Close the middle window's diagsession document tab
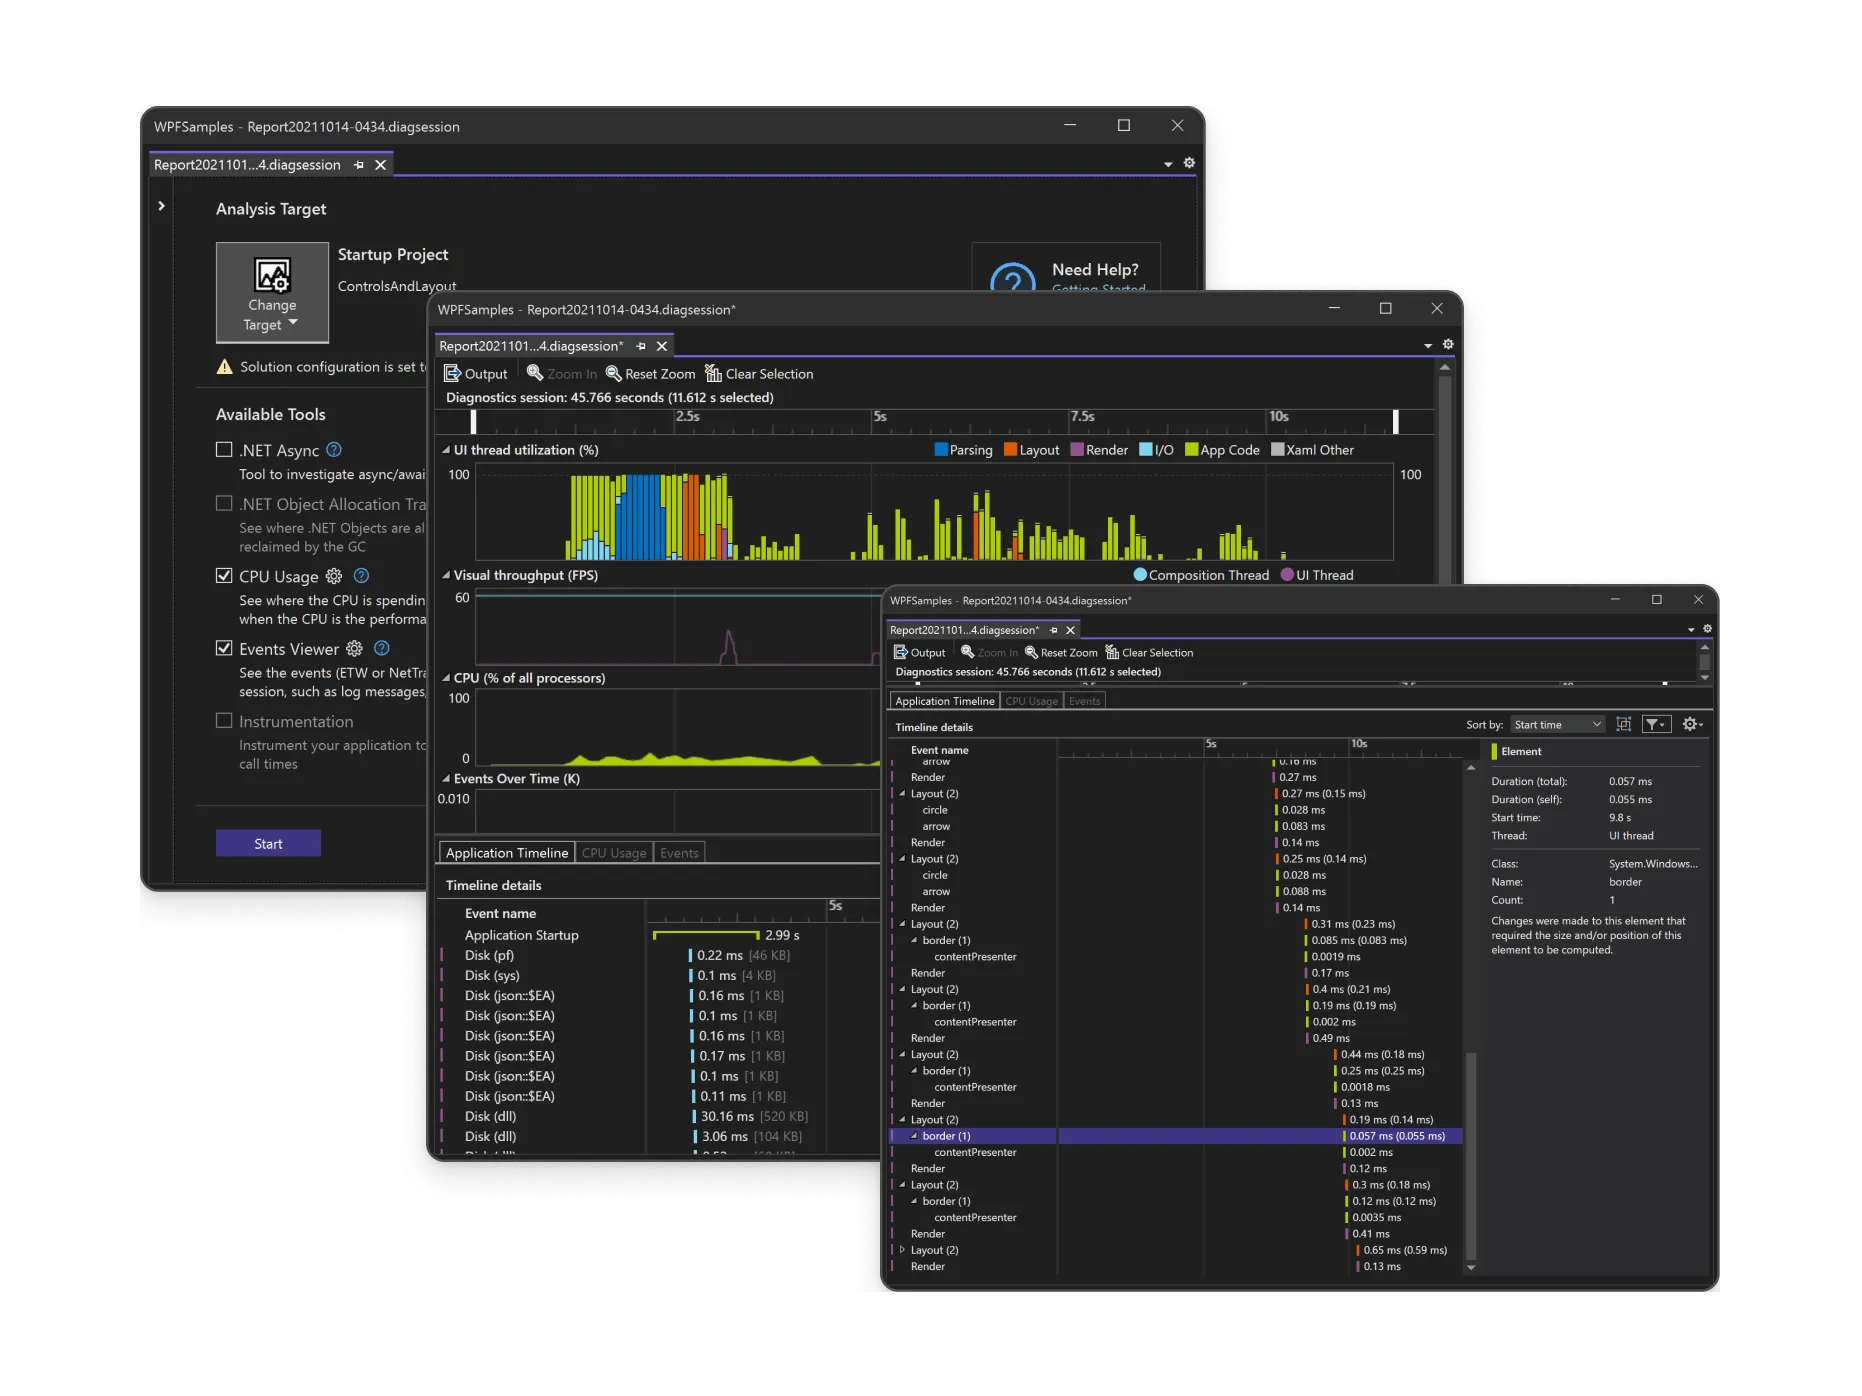 click(662, 346)
